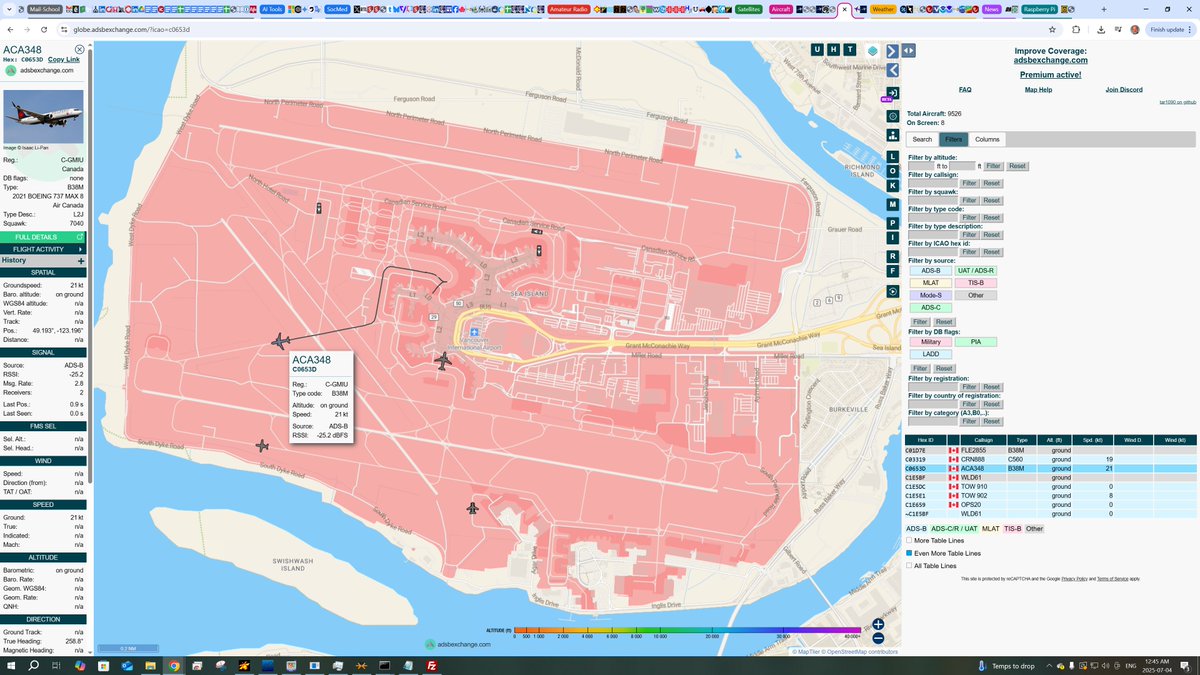Viewport: 1200px width, 675px height.
Task: Open FULL DETAILS for ACA348
Action: point(43,237)
